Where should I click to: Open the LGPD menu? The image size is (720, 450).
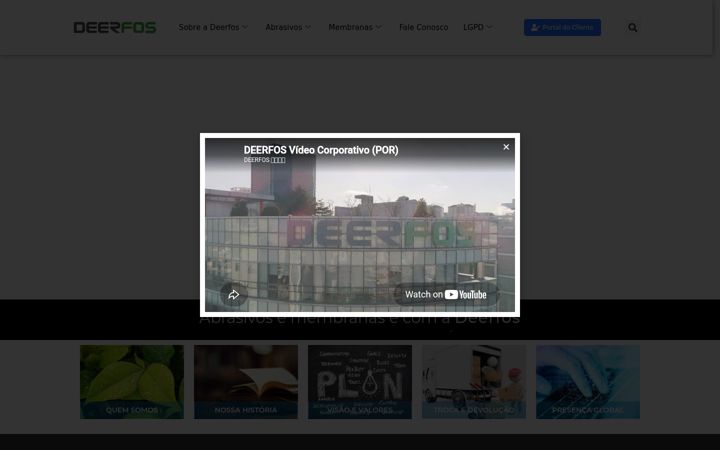point(473,28)
